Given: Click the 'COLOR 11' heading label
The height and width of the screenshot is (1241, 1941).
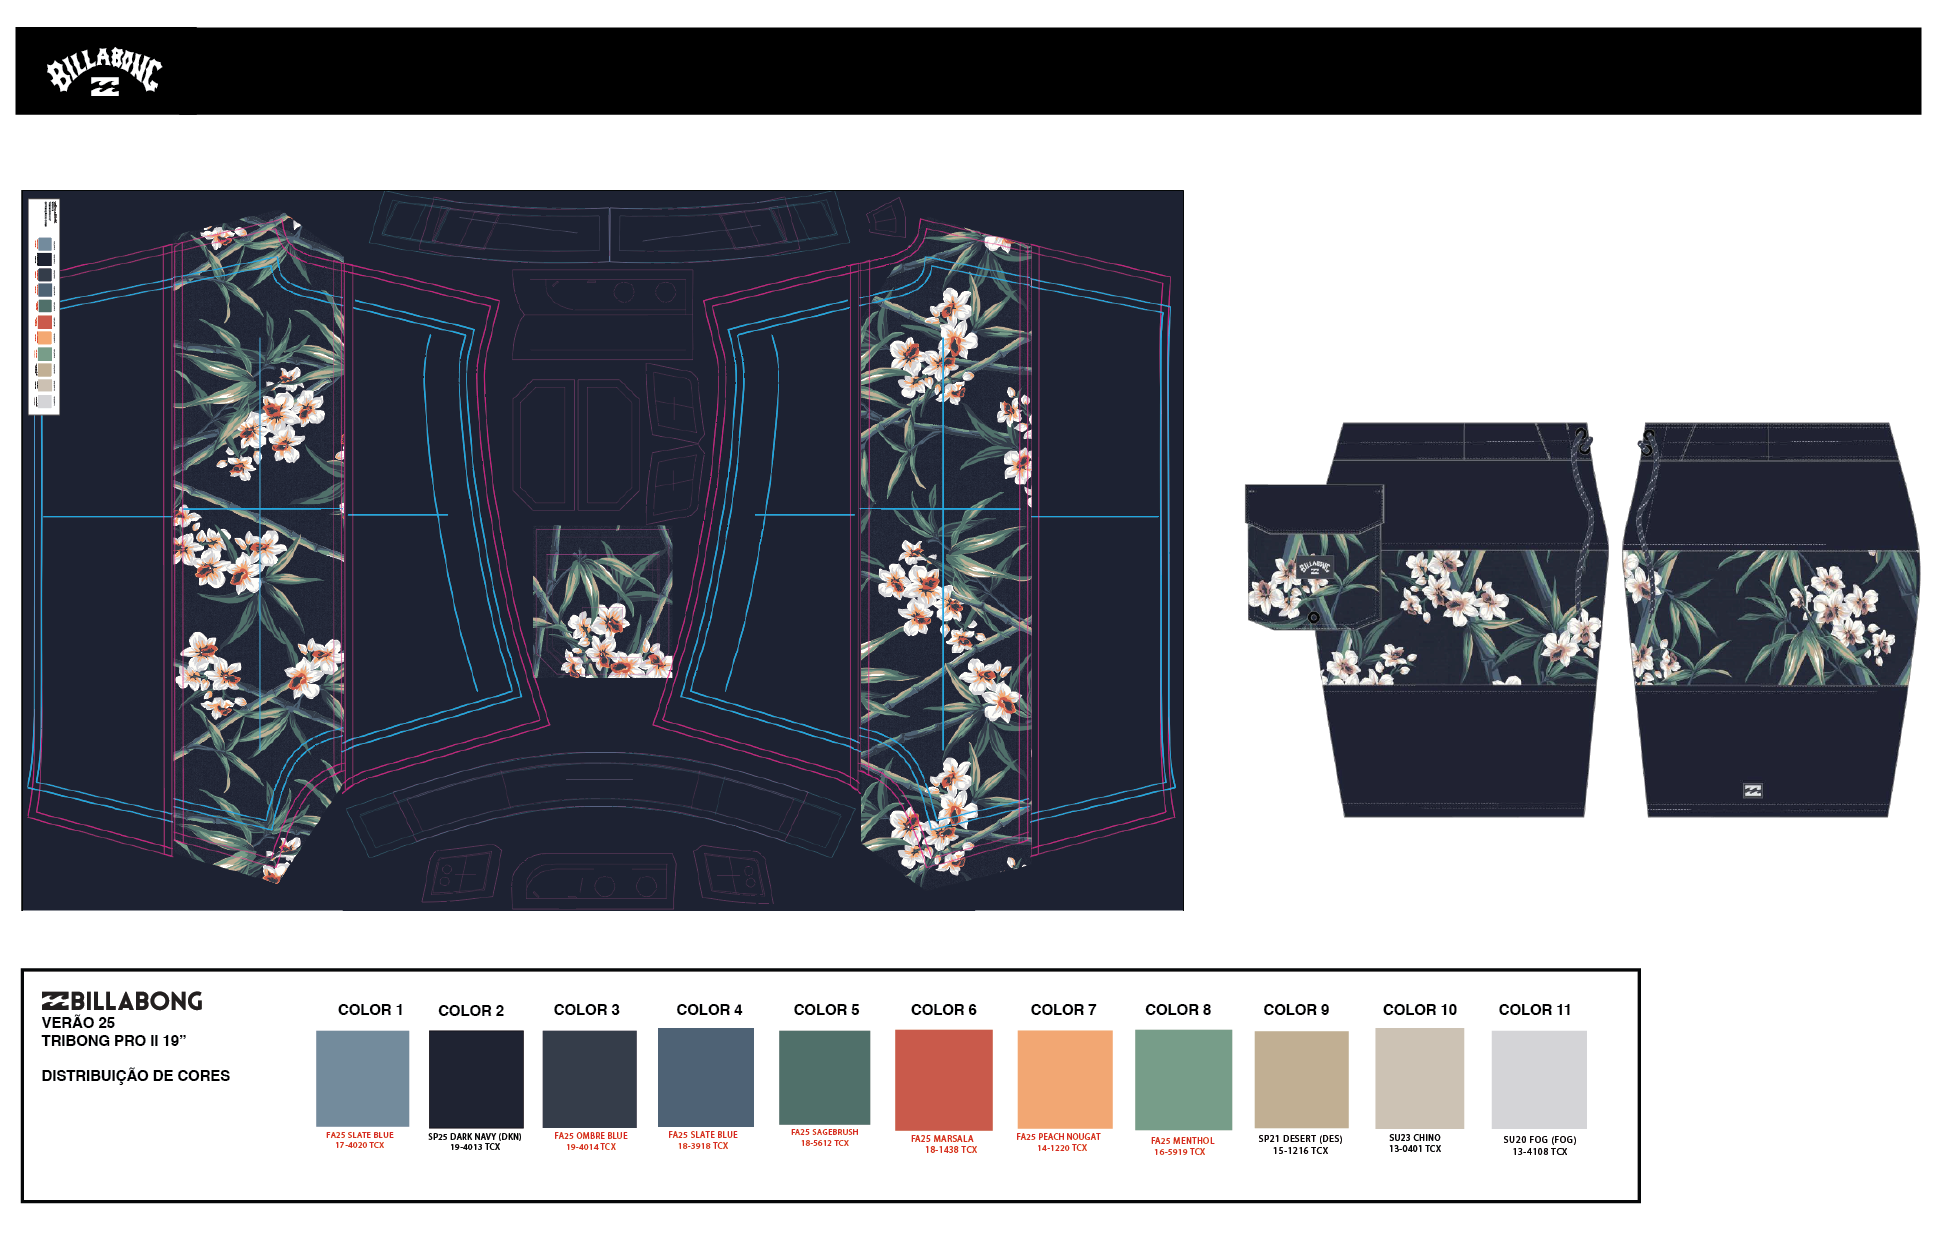Looking at the screenshot, I should coord(1535,1010).
